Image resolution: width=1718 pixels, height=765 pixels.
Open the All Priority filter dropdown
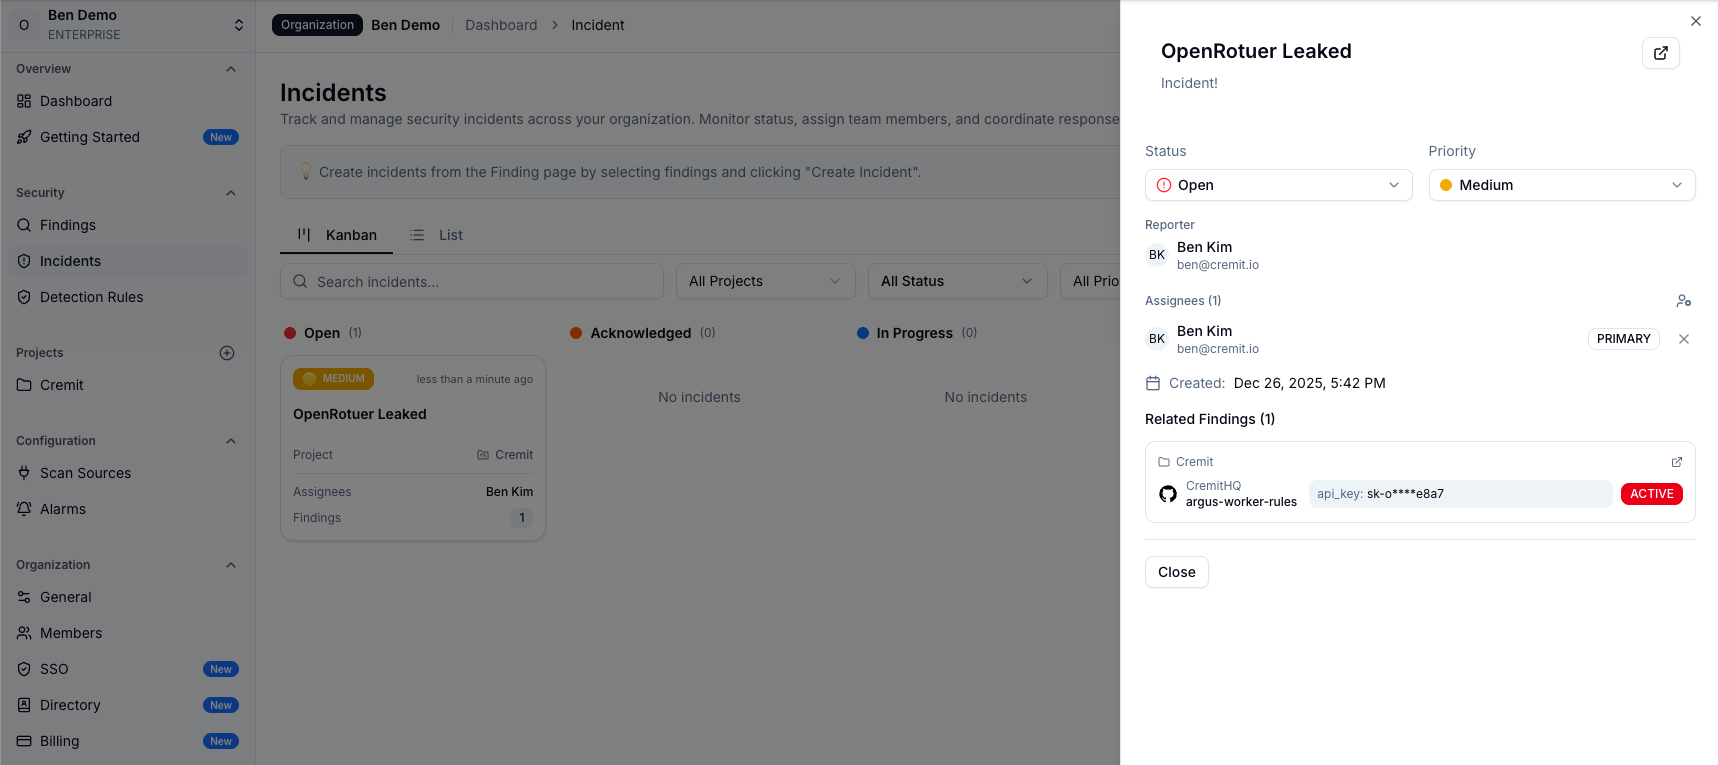point(1090,281)
